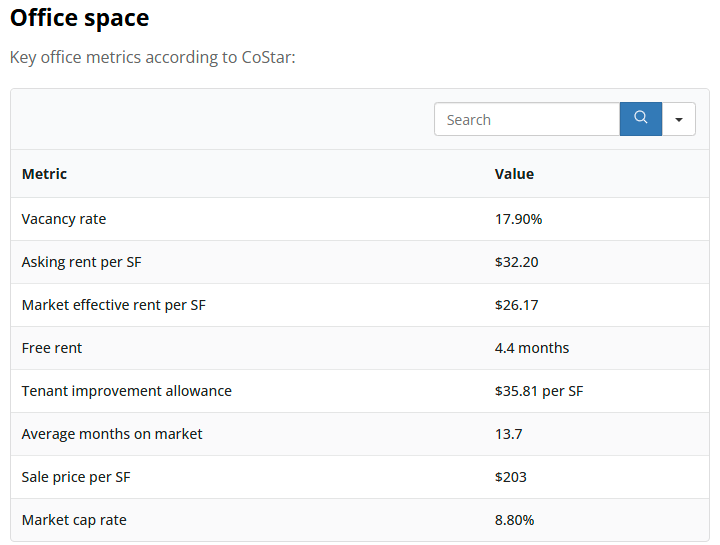Screen dimensions: 720x545
Task: Click the Key office metrics subtitle text
Action: coord(152,57)
